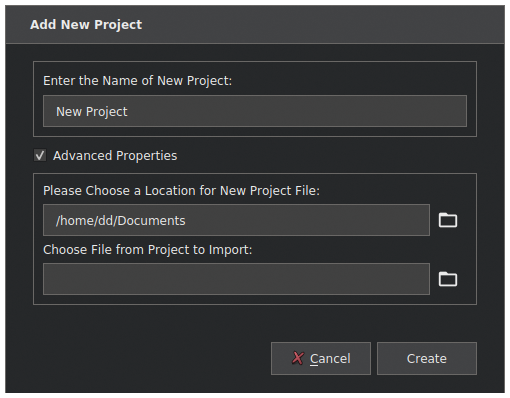Focus the empty import file field
Image resolution: width=510 pixels, height=398 pixels.
236,279
